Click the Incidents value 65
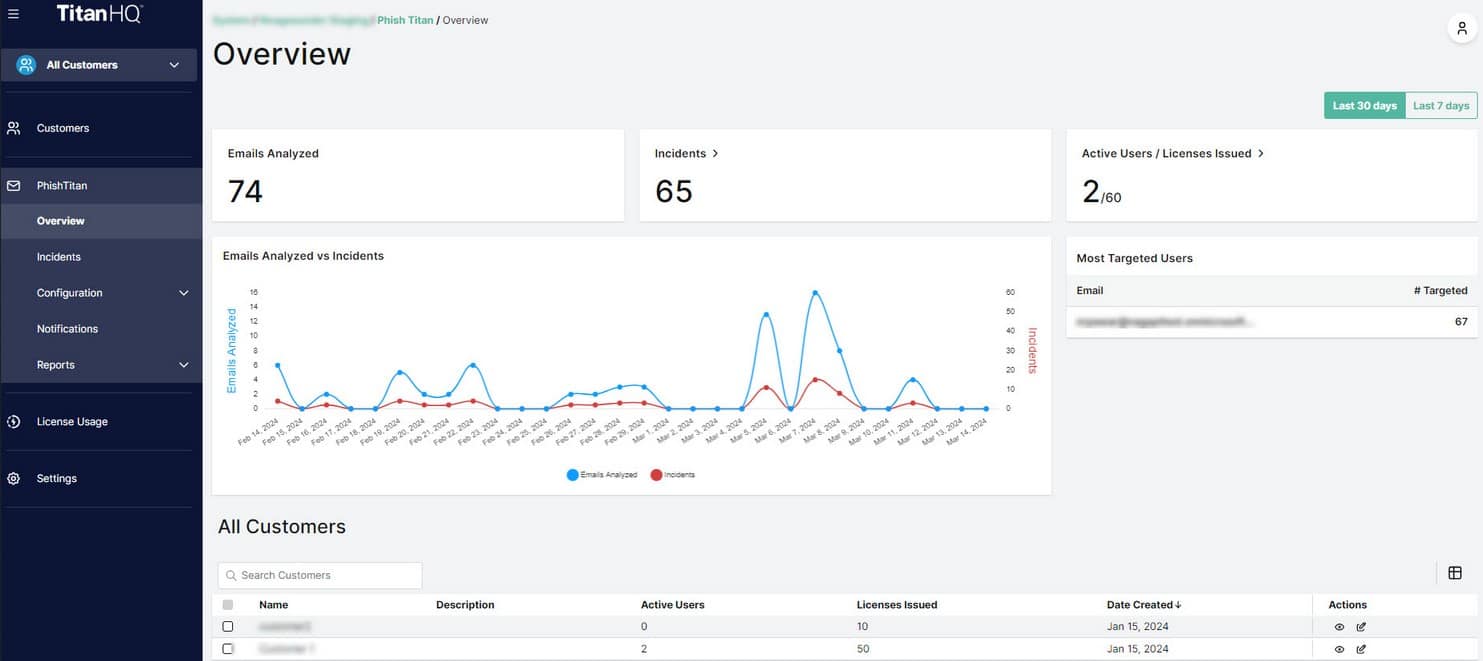The height and width of the screenshot is (661, 1483). tap(674, 191)
